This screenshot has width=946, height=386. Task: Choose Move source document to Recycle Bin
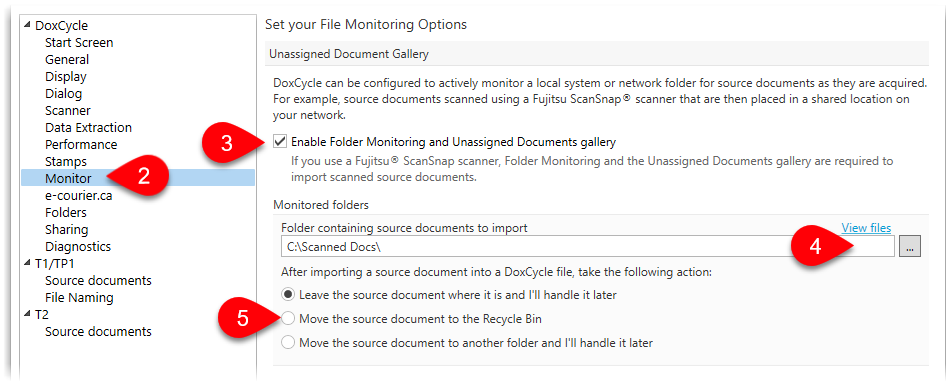(x=288, y=318)
